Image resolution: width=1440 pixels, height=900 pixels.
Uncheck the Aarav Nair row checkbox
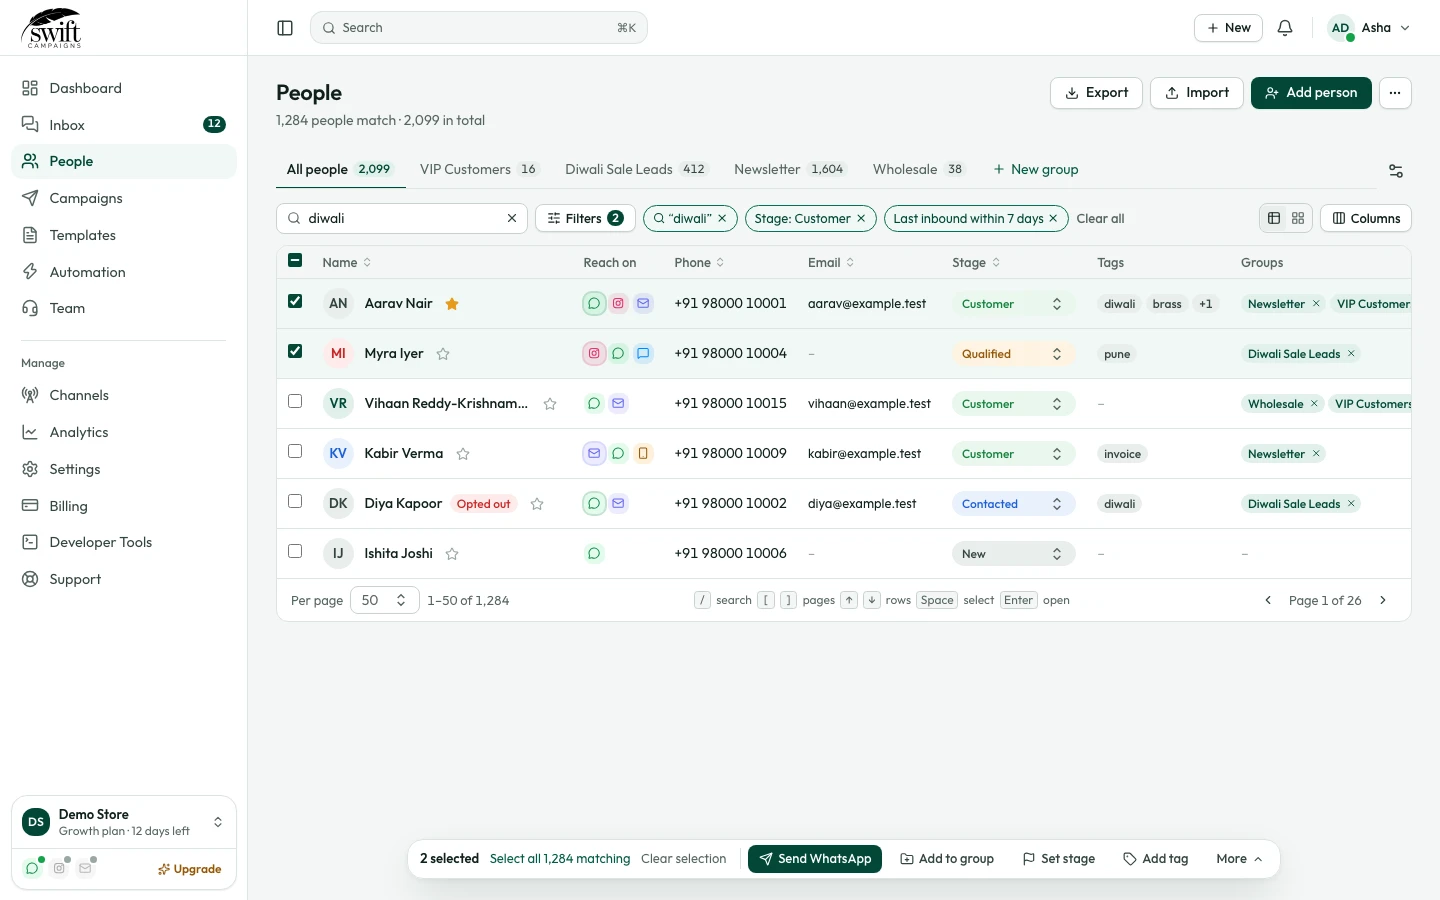click(x=295, y=301)
